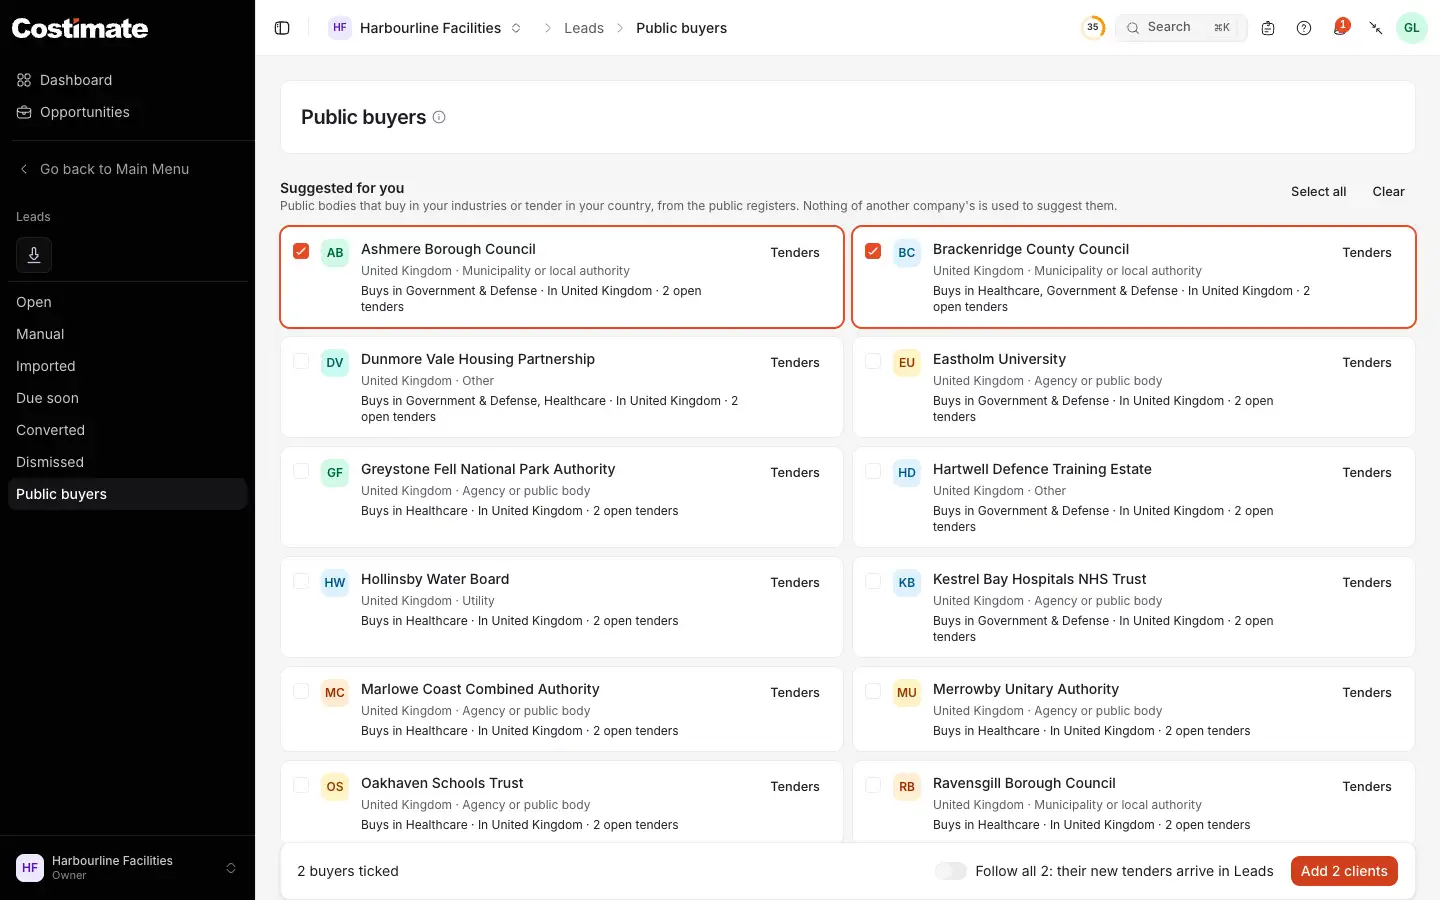Image resolution: width=1440 pixels, height=900 pixels.
Task: Tick Hartwell Defence Training Estate checkbox
Action: (x=873, y=471)
